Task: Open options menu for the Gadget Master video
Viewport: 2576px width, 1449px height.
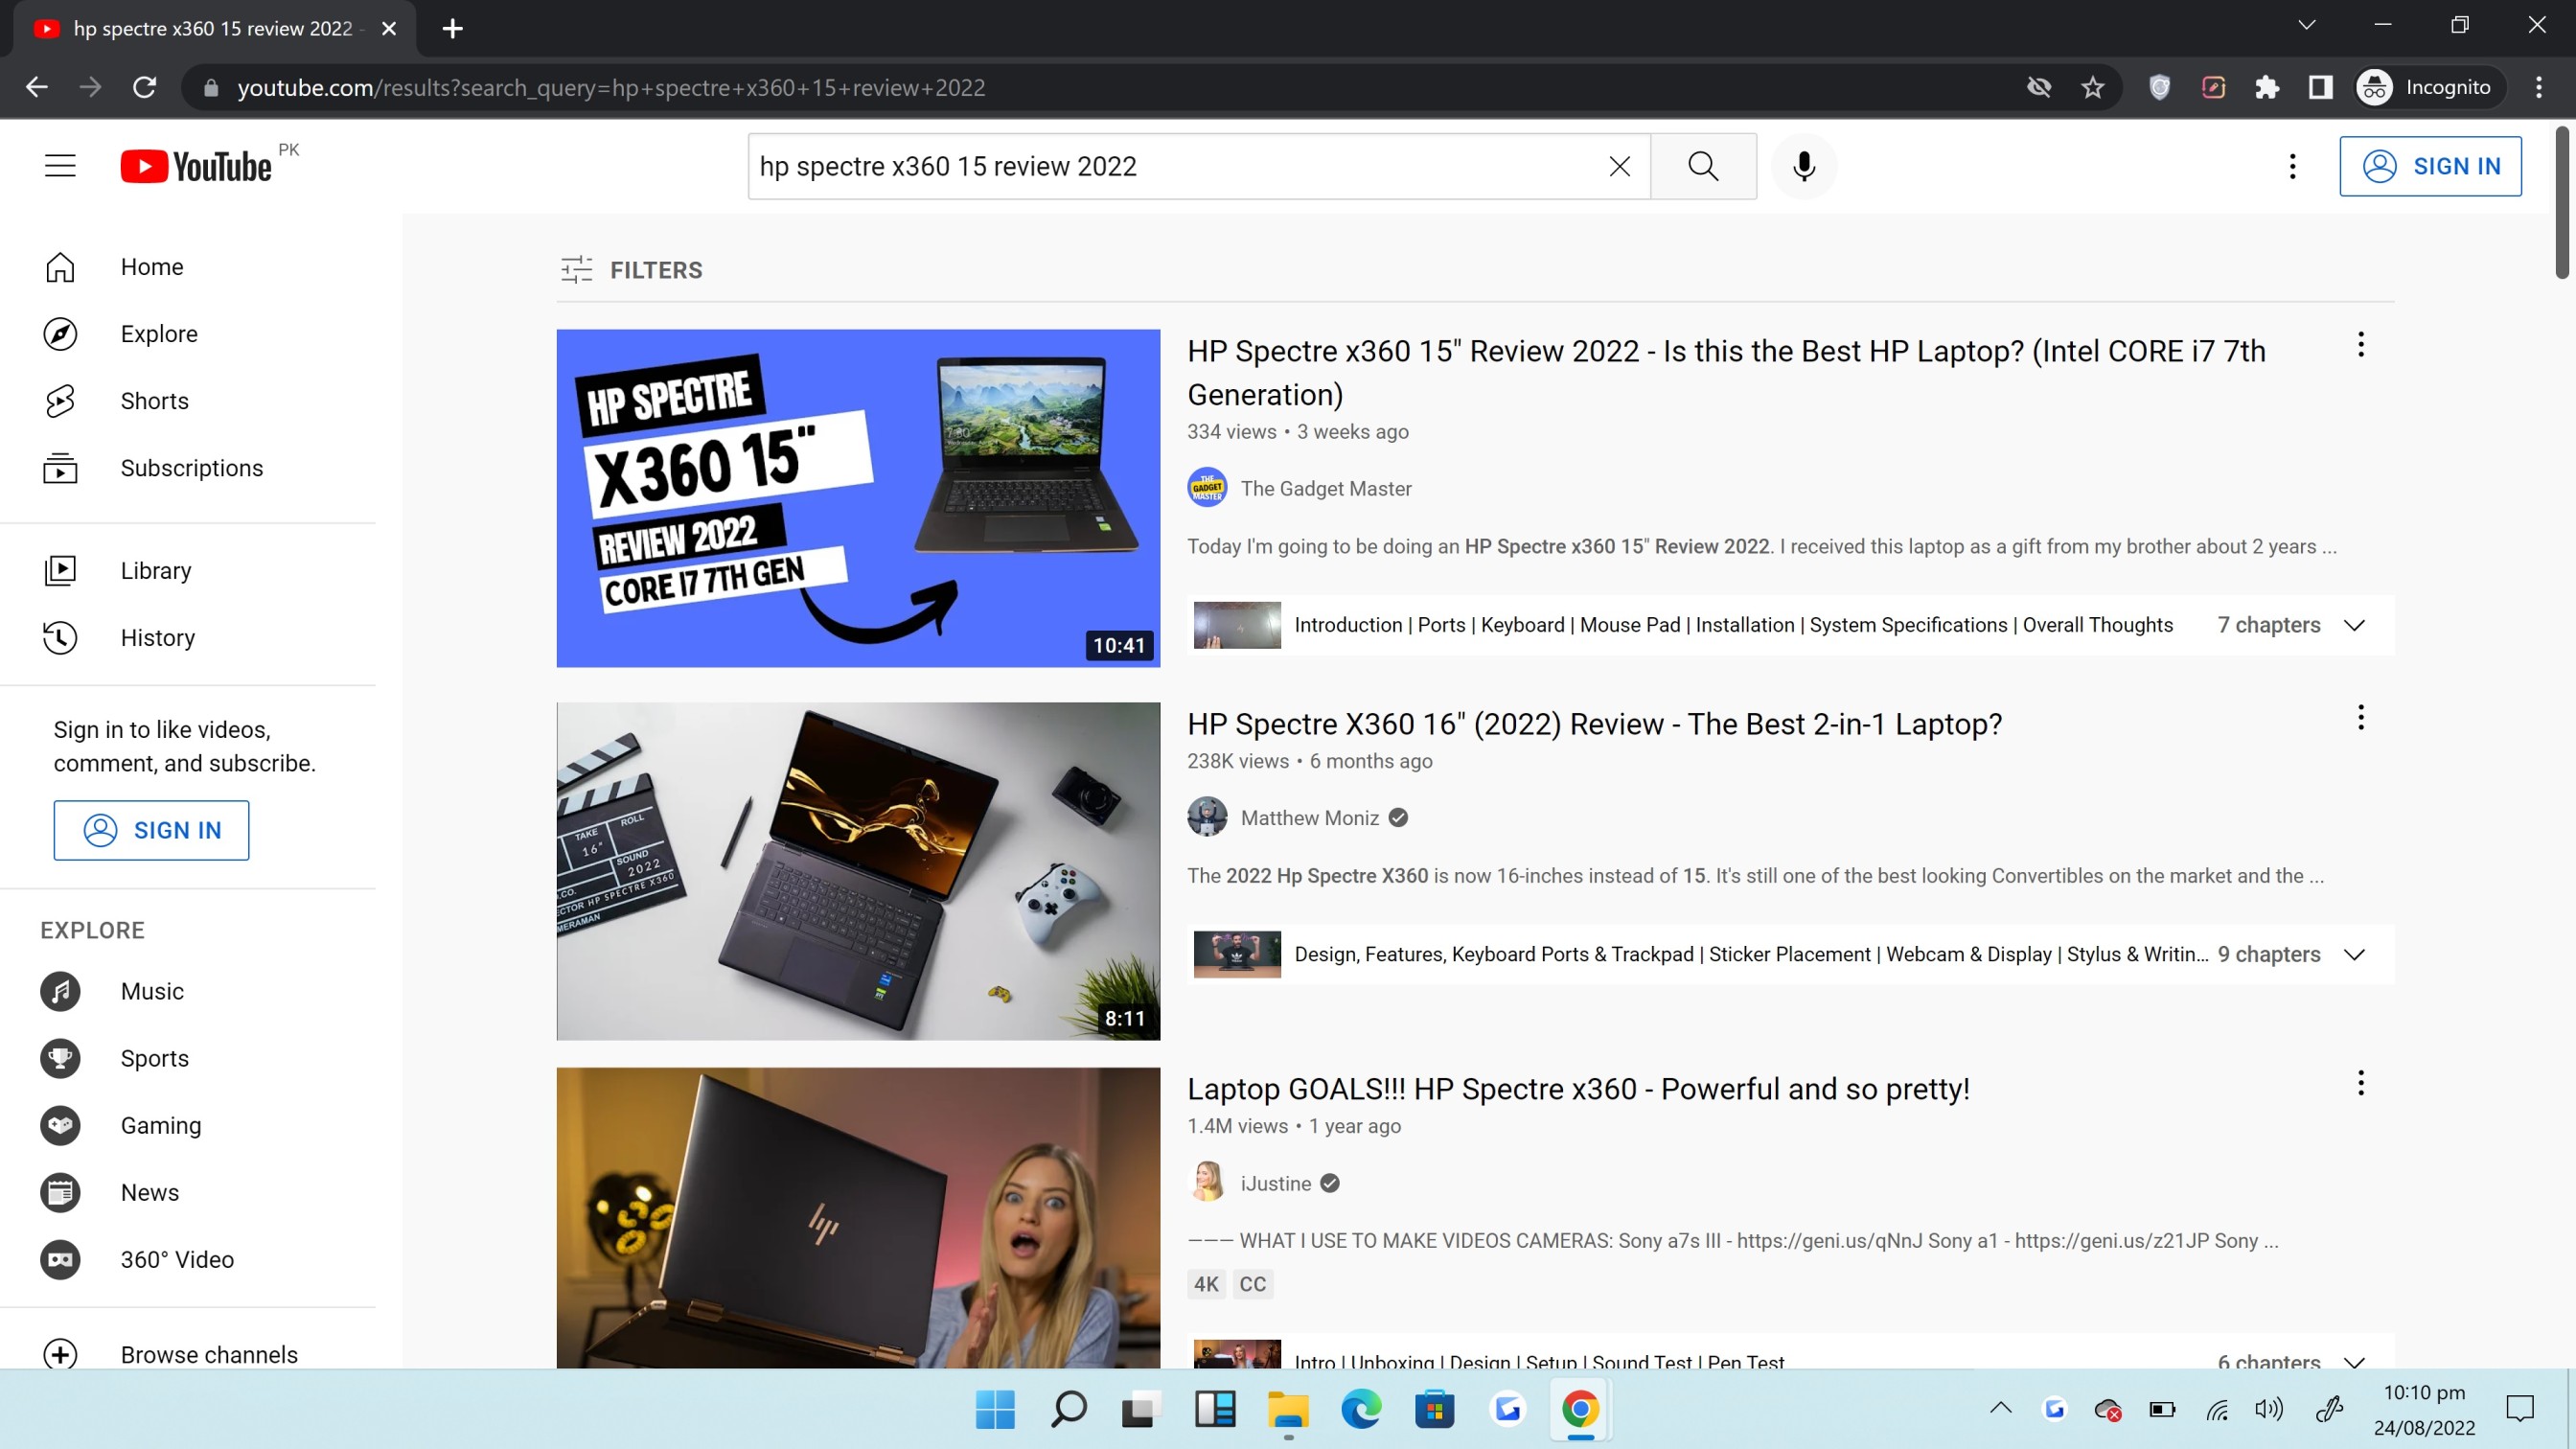Action: [2361, 345]
